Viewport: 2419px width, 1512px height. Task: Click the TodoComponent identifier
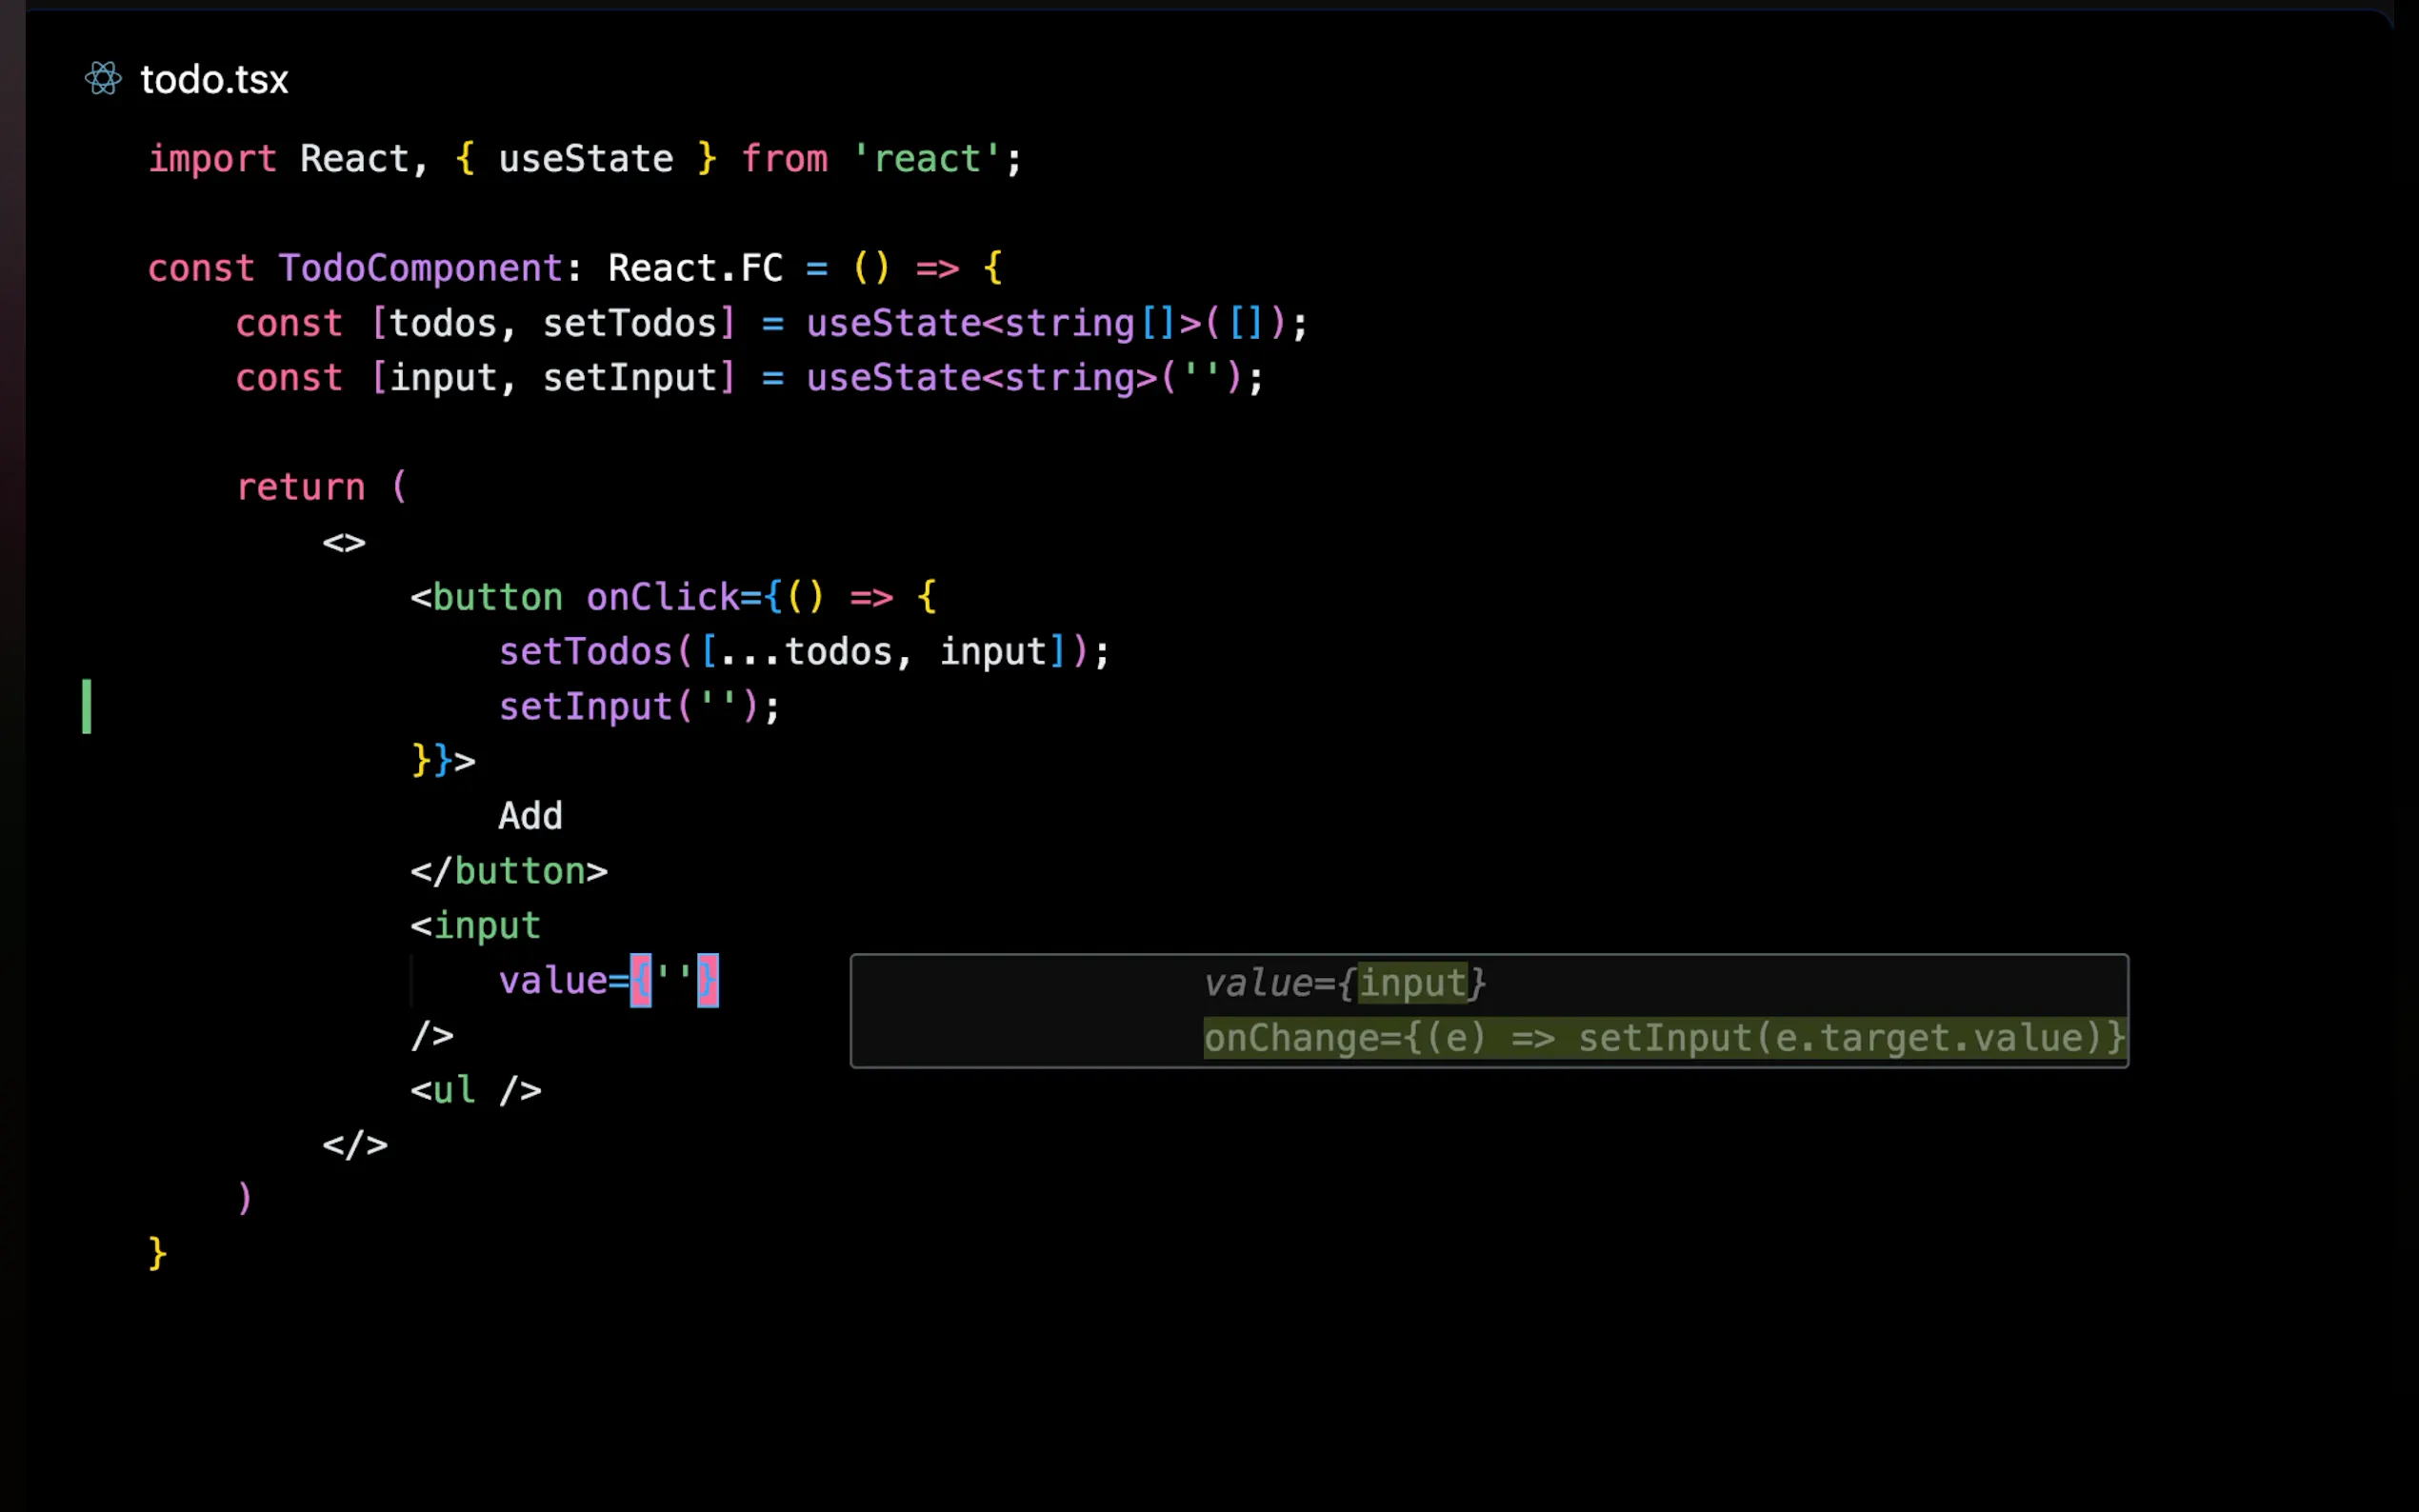(x=420, y=268)
